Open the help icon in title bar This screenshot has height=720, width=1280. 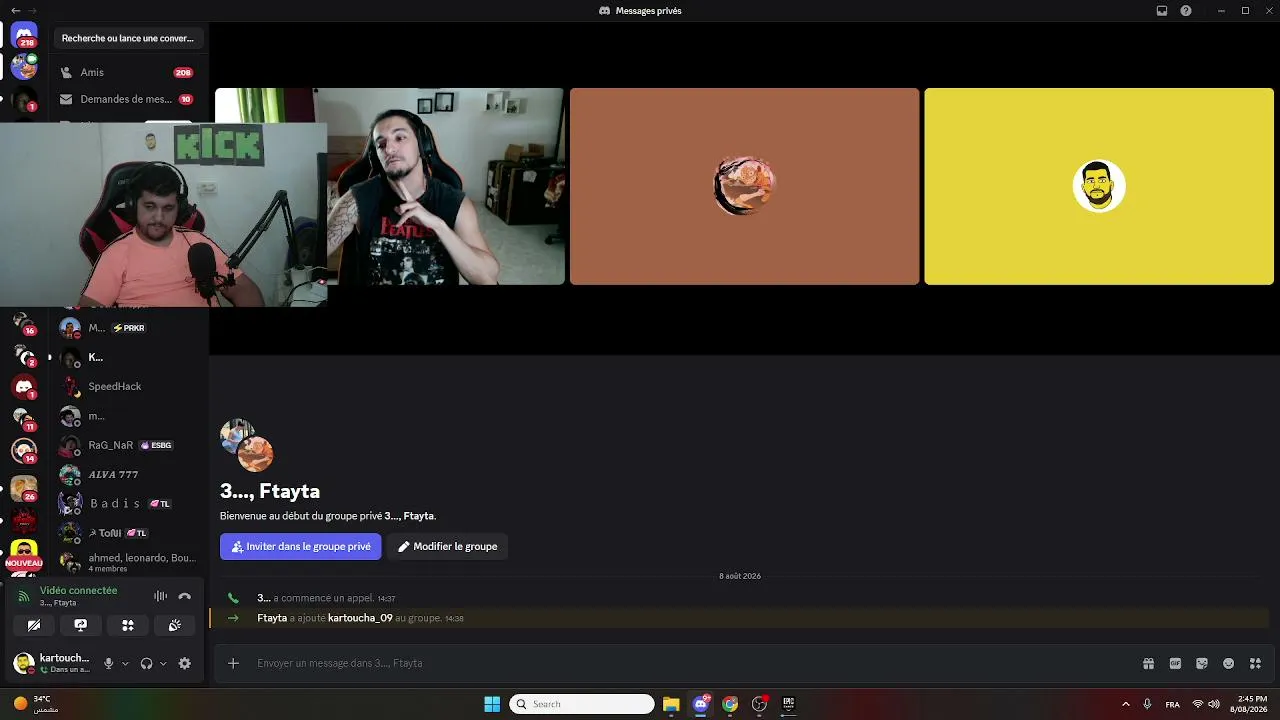[x=1186, y=11]
